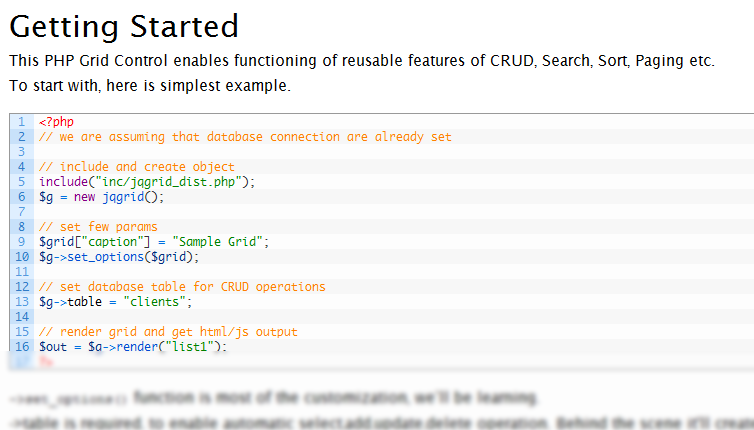
Task: Click the $out render("list1") code line
Action: point(133,347)
